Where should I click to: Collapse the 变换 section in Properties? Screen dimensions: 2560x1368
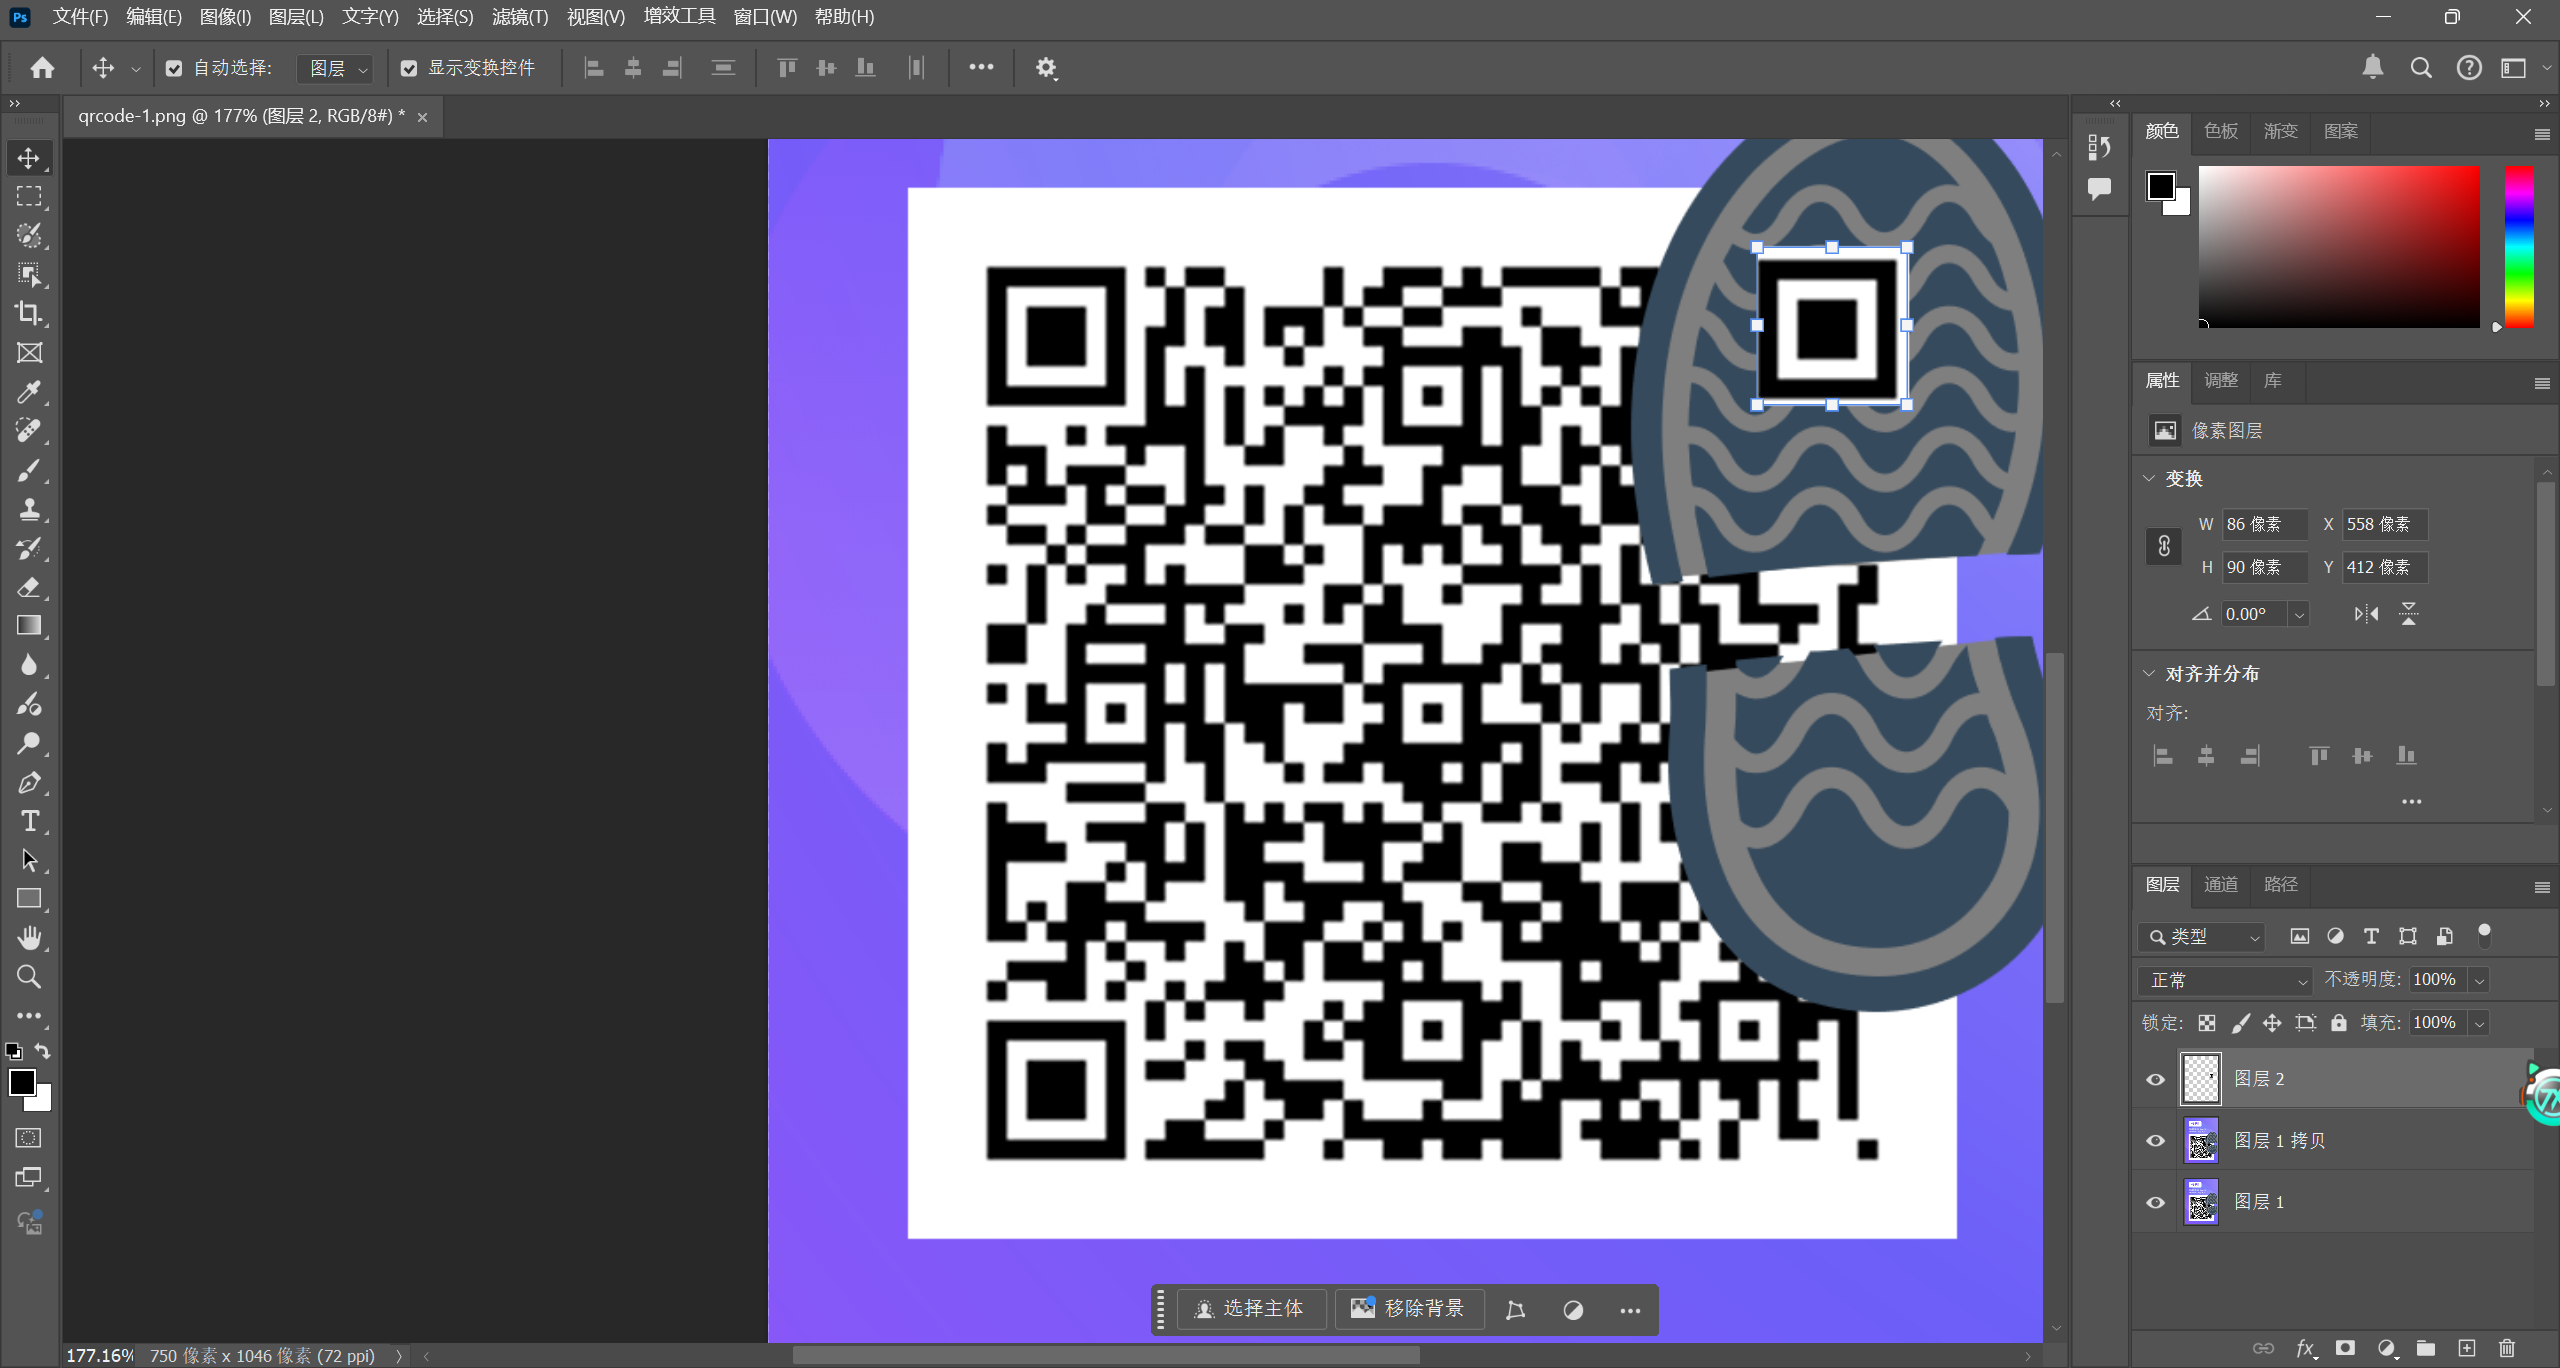[2151, 478]
